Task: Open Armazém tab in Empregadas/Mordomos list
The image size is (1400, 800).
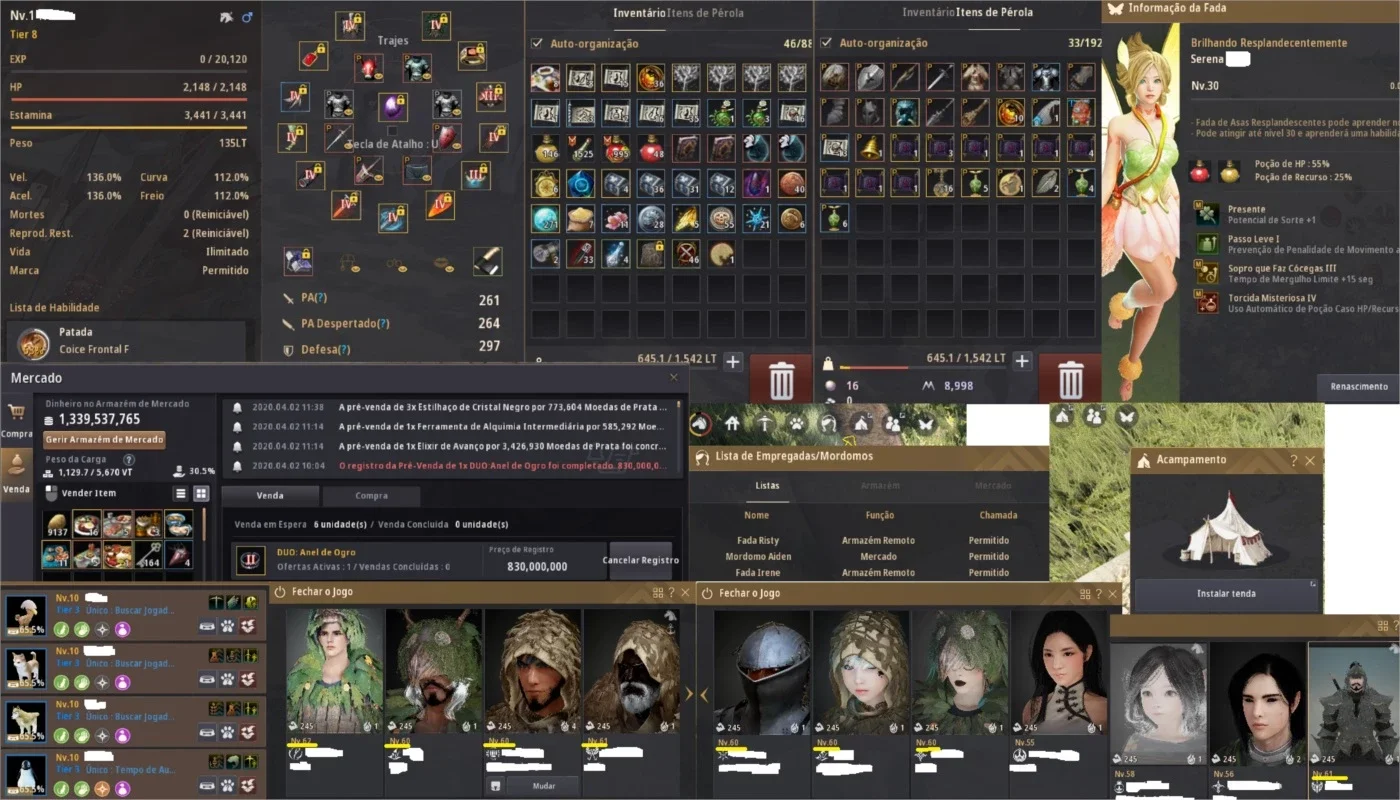Action: pos(880,486)
